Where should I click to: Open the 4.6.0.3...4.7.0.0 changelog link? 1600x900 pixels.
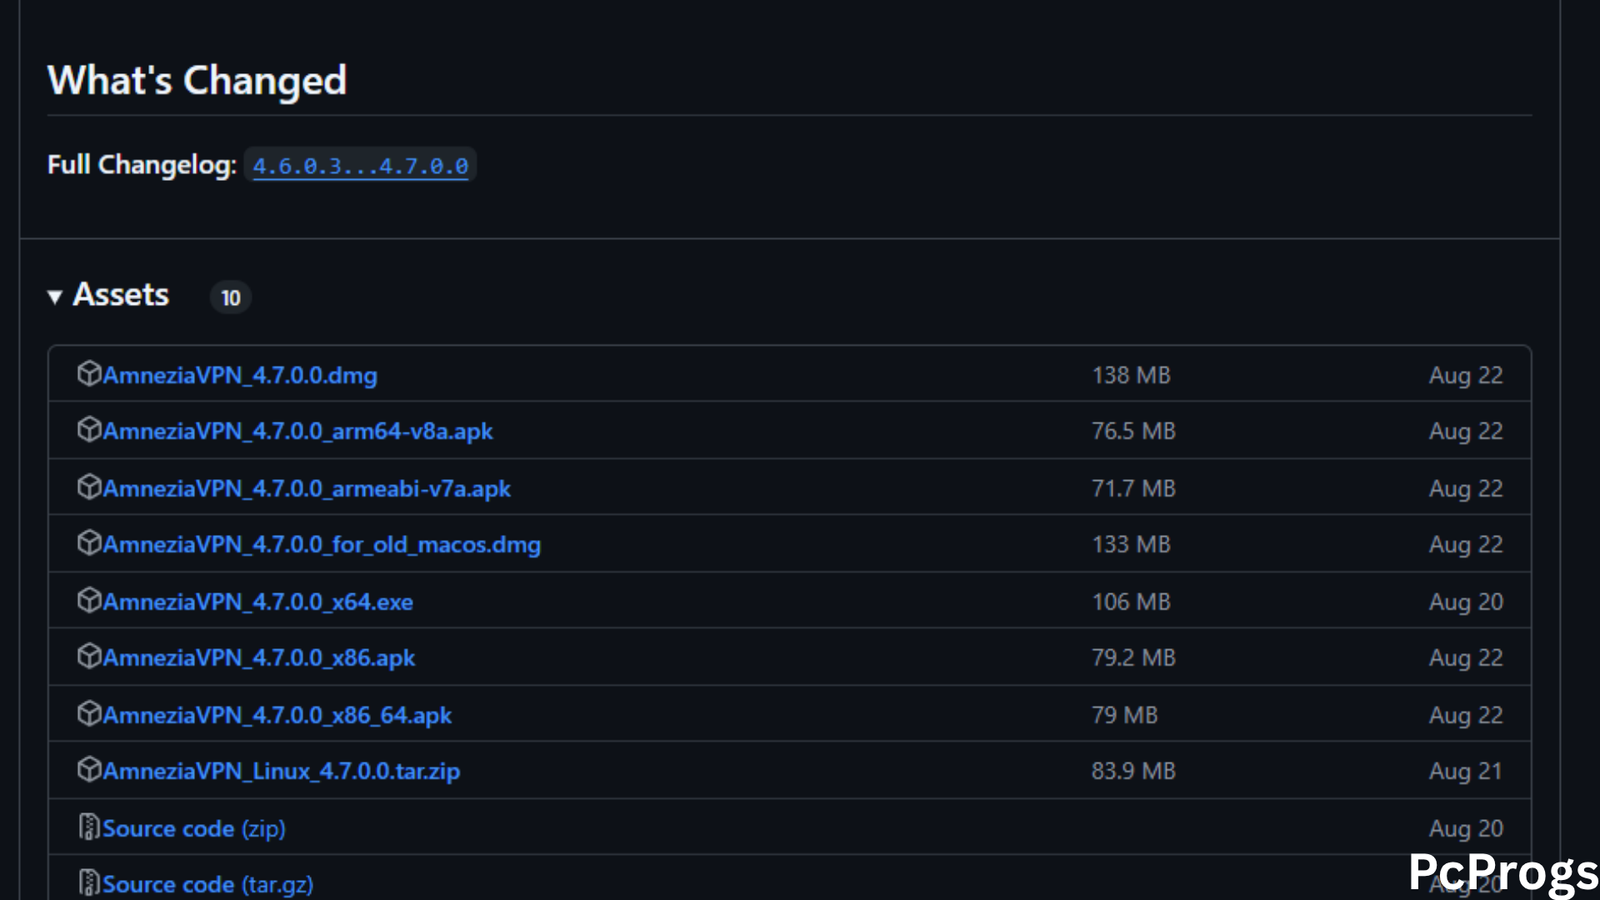[360, 166]
